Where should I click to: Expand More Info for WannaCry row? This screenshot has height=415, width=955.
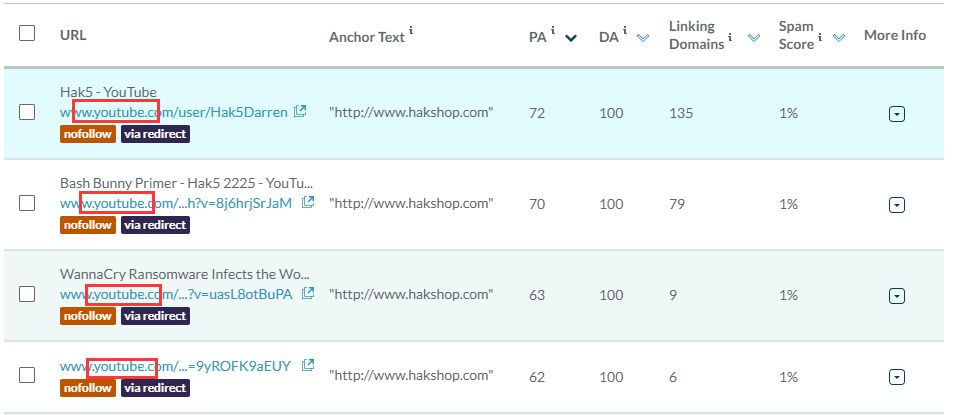click(897, 296)
